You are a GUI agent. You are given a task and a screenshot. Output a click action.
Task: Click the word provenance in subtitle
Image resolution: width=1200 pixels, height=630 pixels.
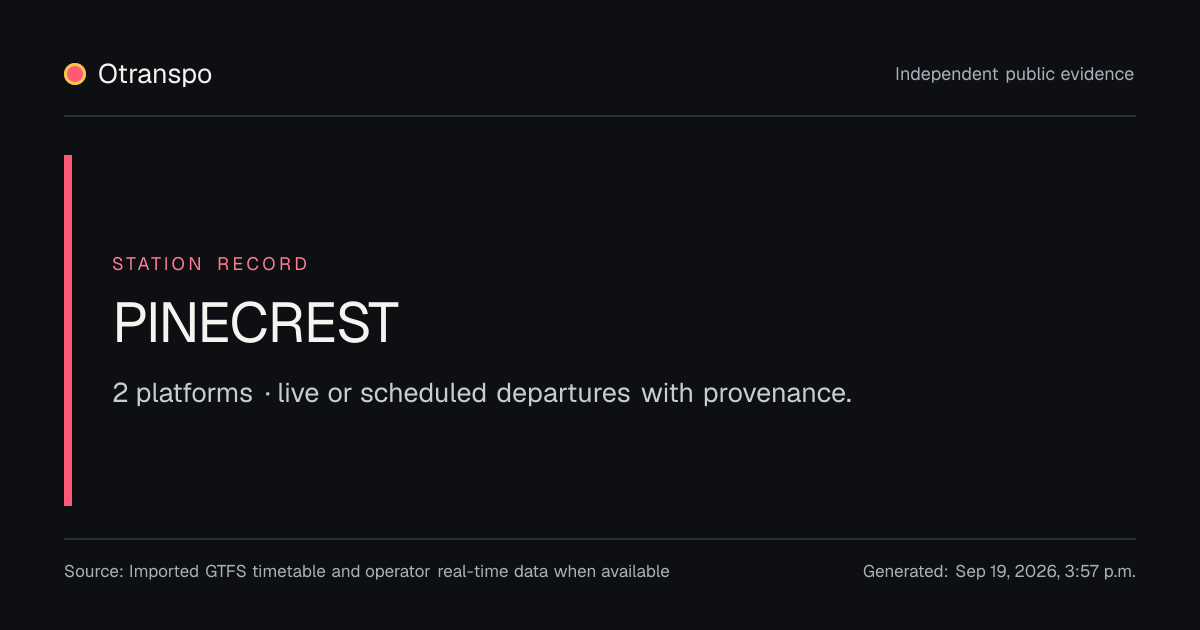[x=777, y=393]
